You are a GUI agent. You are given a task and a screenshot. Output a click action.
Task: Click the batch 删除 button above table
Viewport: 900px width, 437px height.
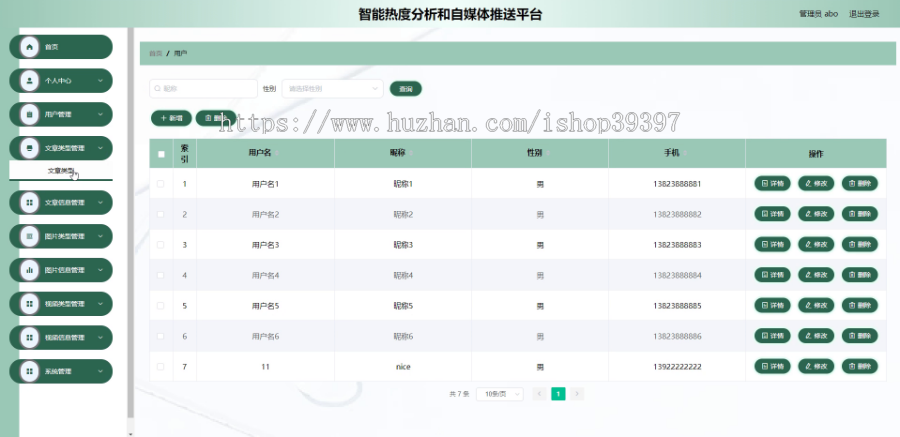click(x=216, y=118)
